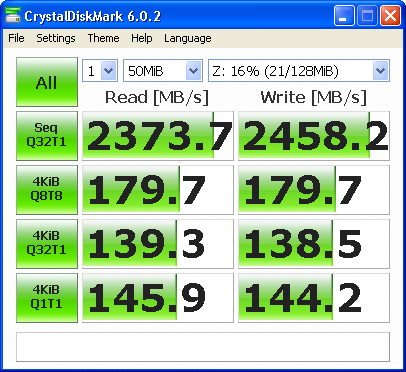Expand the Z: drive selection dropdown

380,71
